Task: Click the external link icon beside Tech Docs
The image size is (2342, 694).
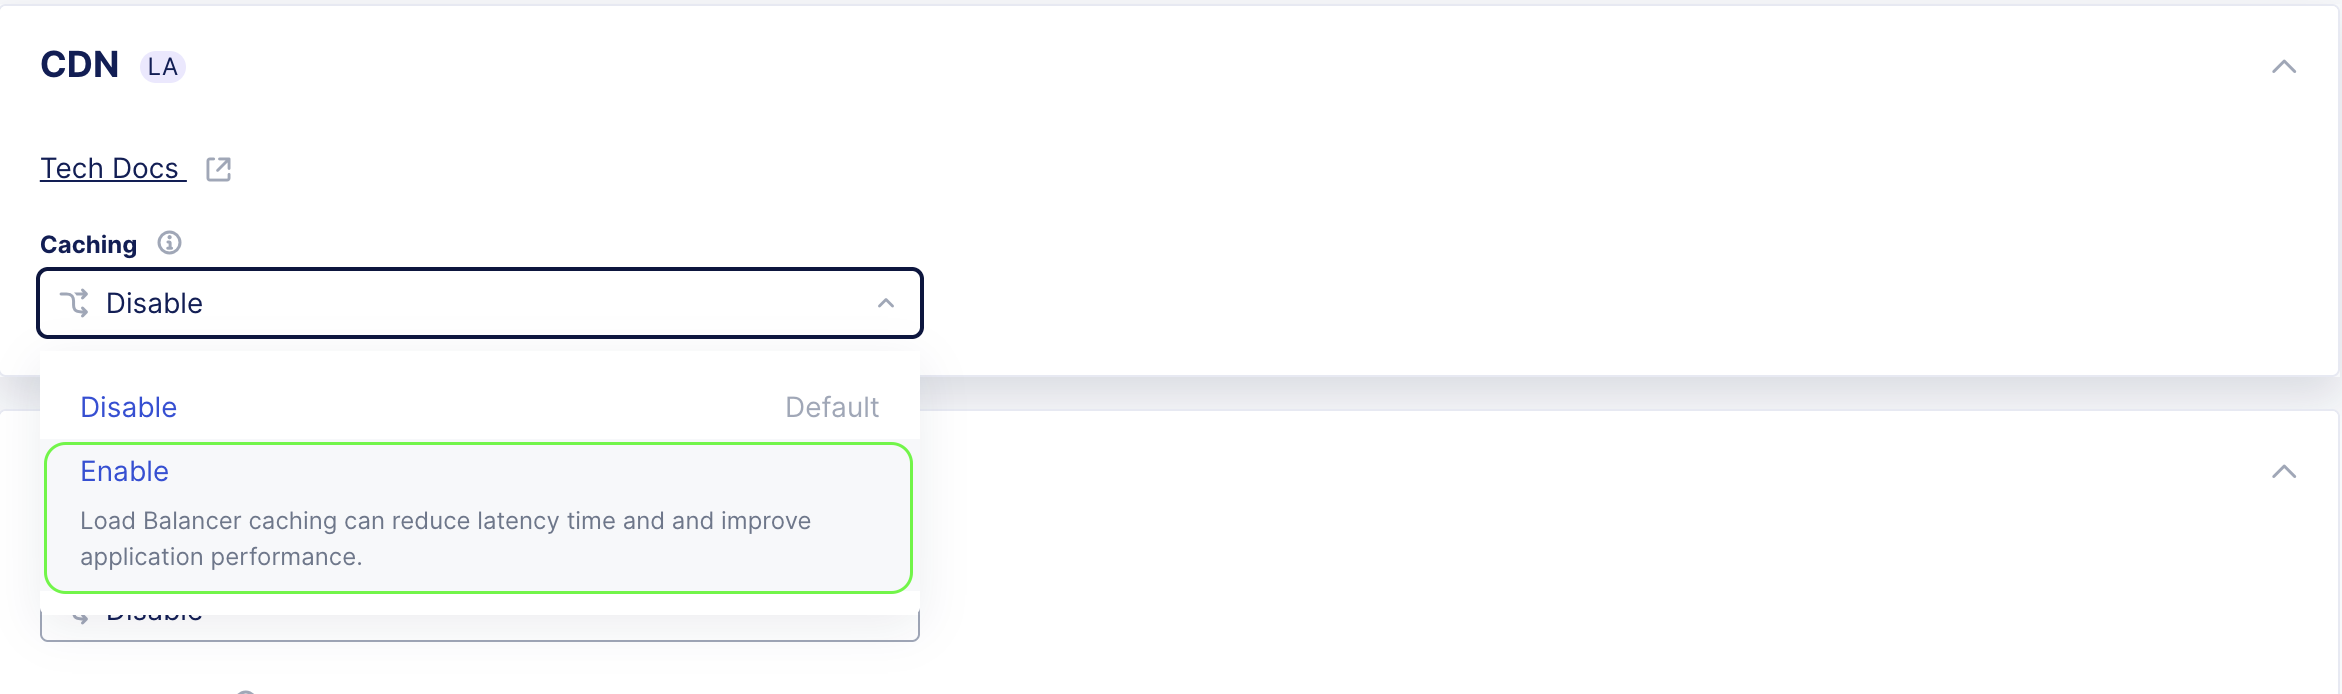Action: 219,168
